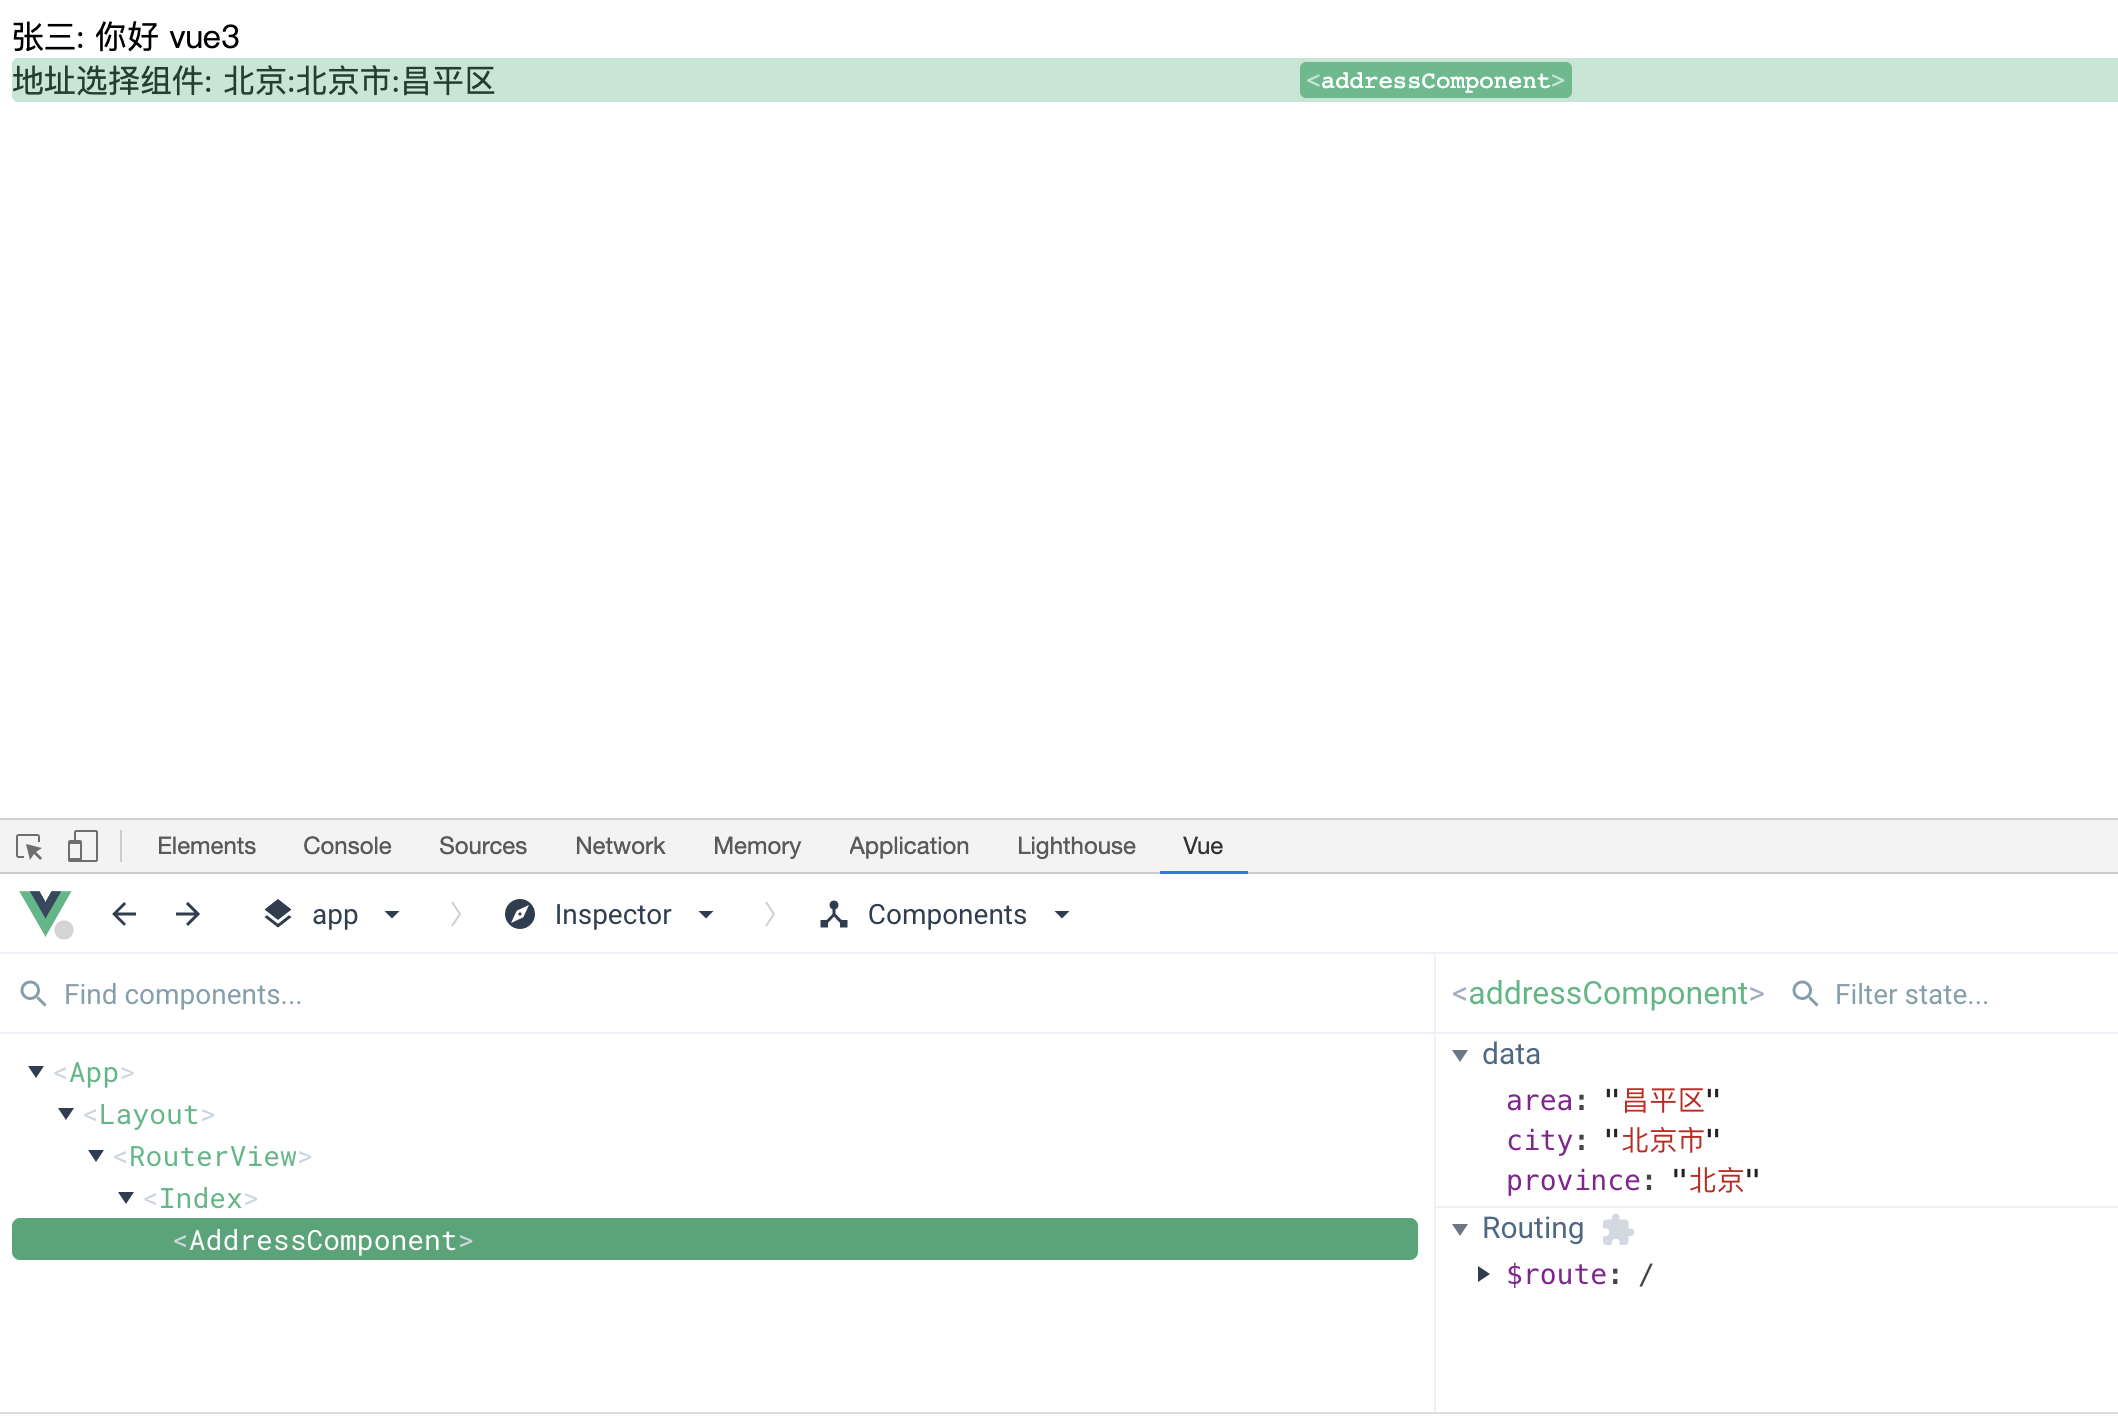Viewport: 2118px width, 1416px height.
Task: Click the Components tree icon
Action: [834, 914]
